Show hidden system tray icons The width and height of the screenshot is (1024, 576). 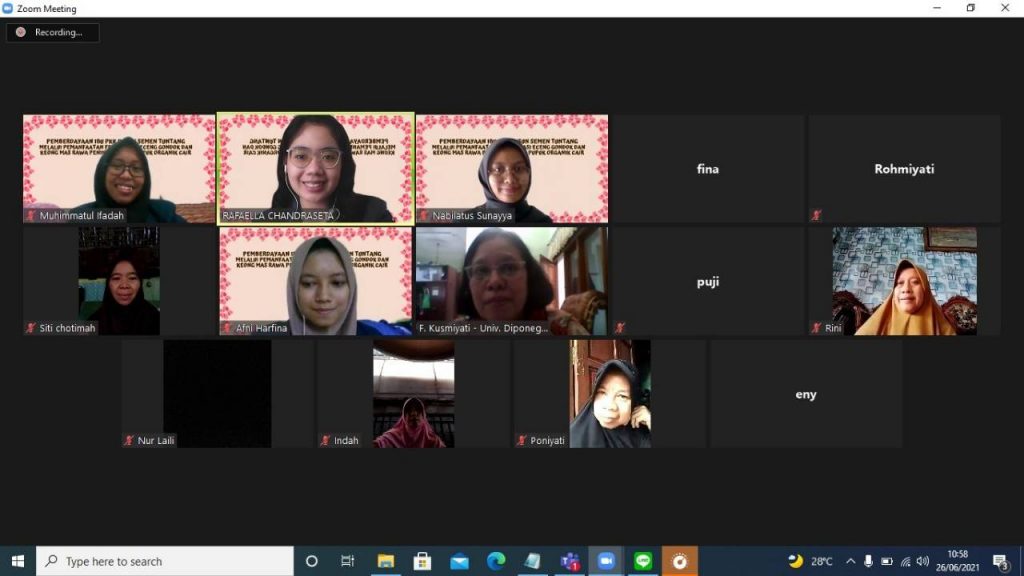850,561
